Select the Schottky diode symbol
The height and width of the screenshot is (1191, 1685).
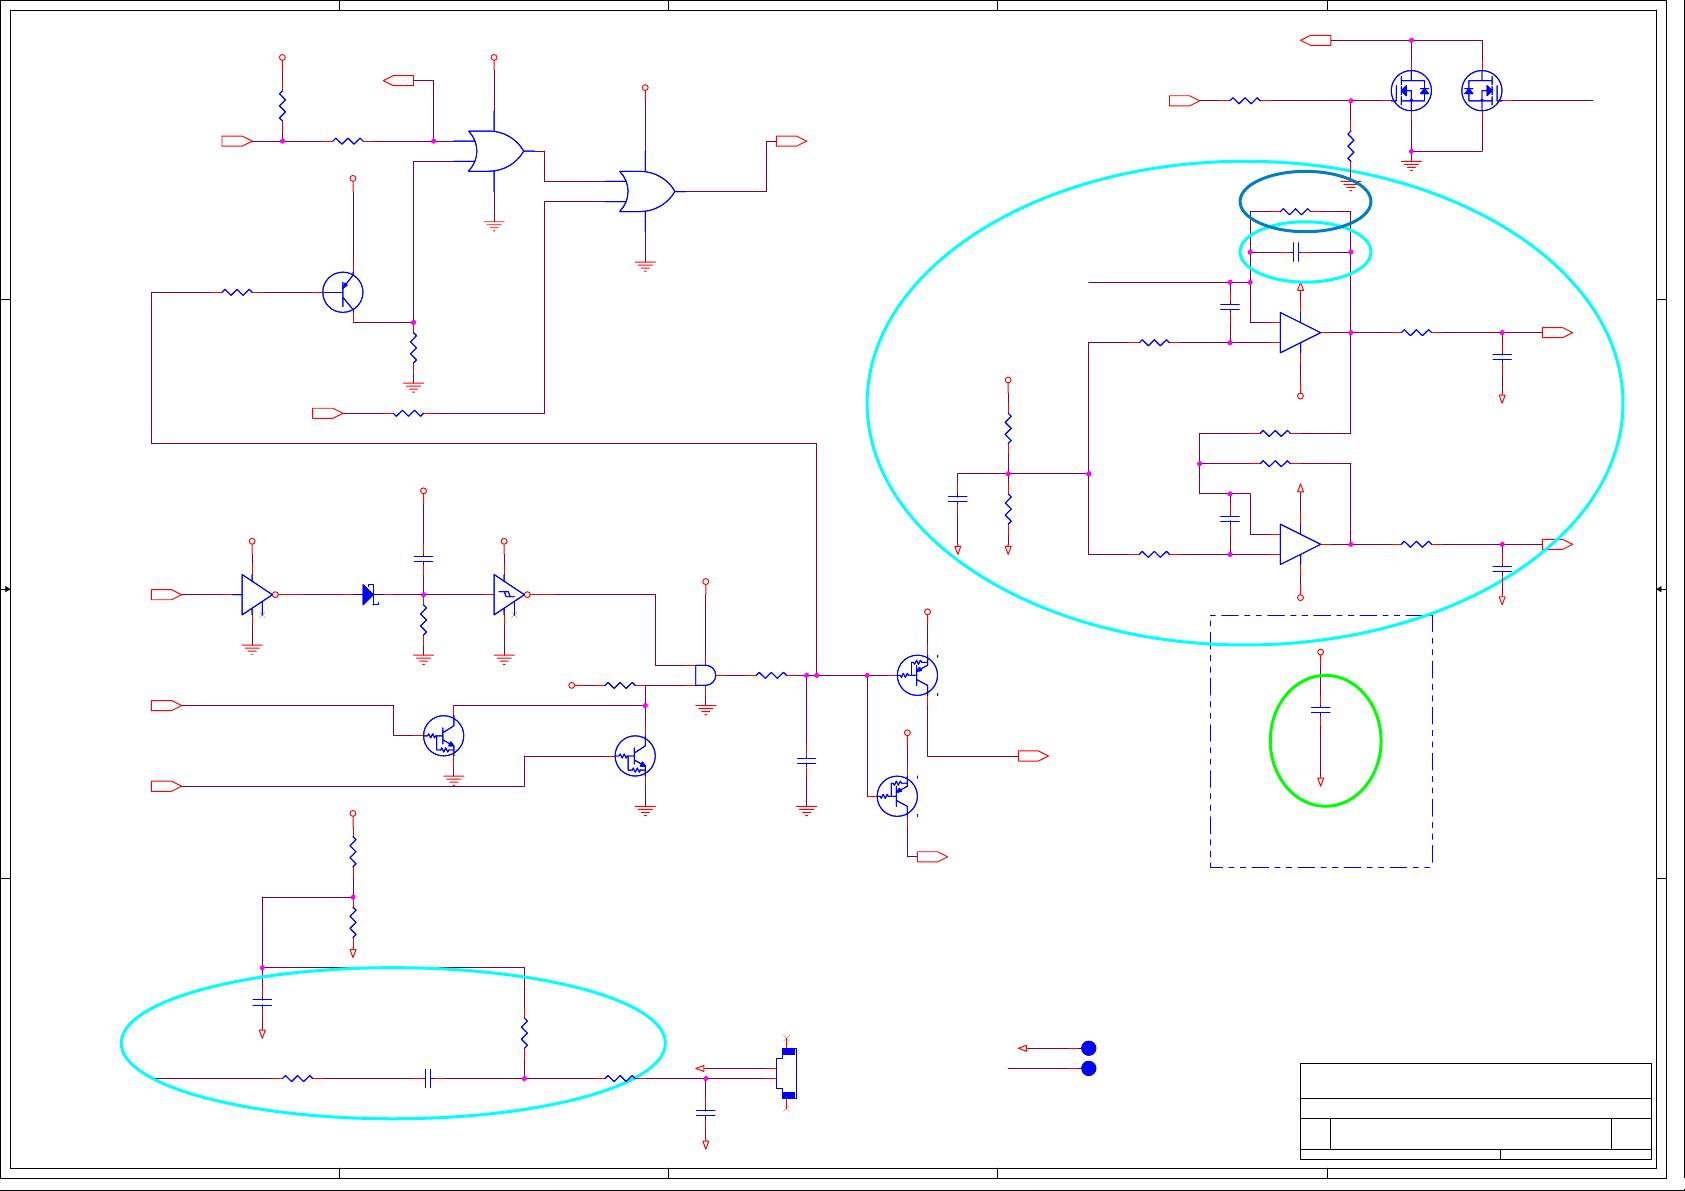pos(369,594)
